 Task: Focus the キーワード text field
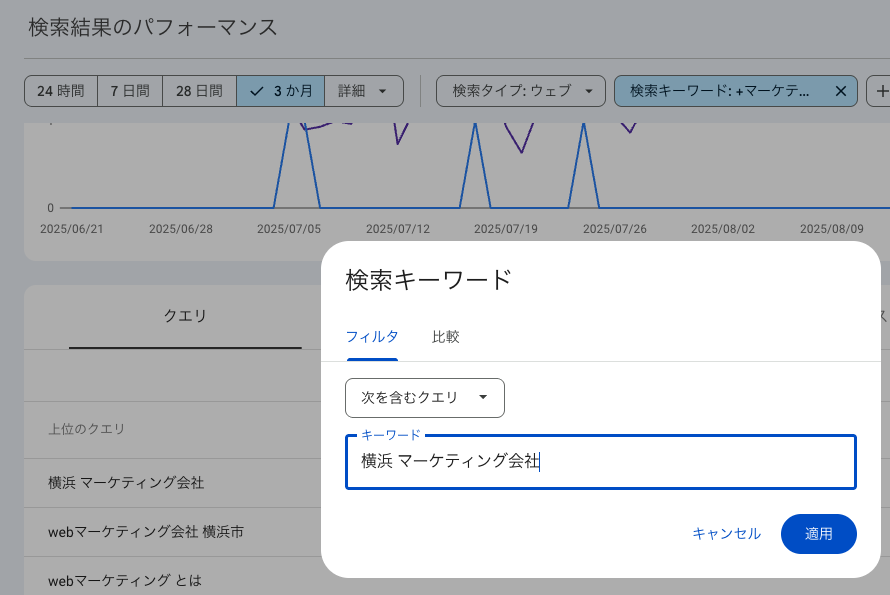tap(600, 462)
